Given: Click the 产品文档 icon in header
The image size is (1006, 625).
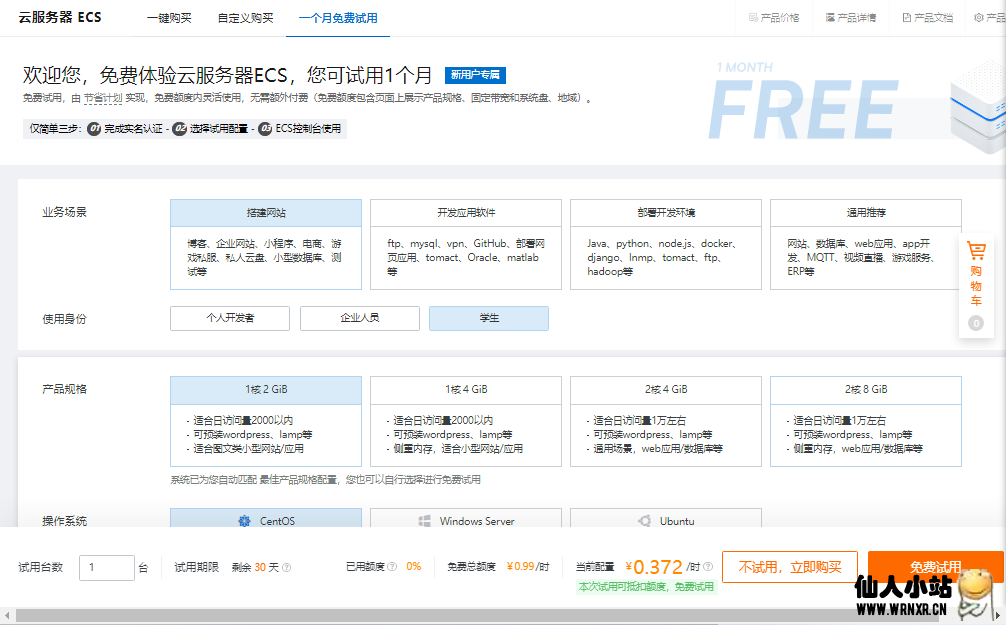Looking at the screenshot, I should 907,17.
